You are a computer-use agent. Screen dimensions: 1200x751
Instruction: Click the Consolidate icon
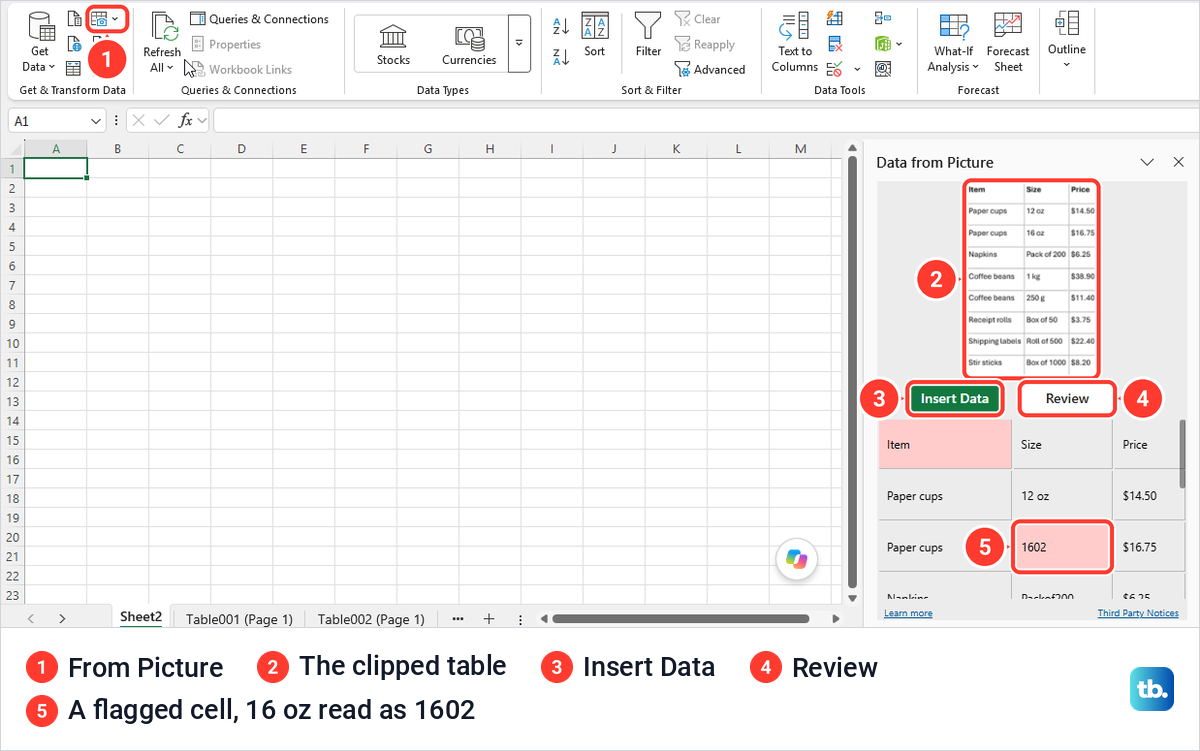pyautogui.click(x=882, y=18)
